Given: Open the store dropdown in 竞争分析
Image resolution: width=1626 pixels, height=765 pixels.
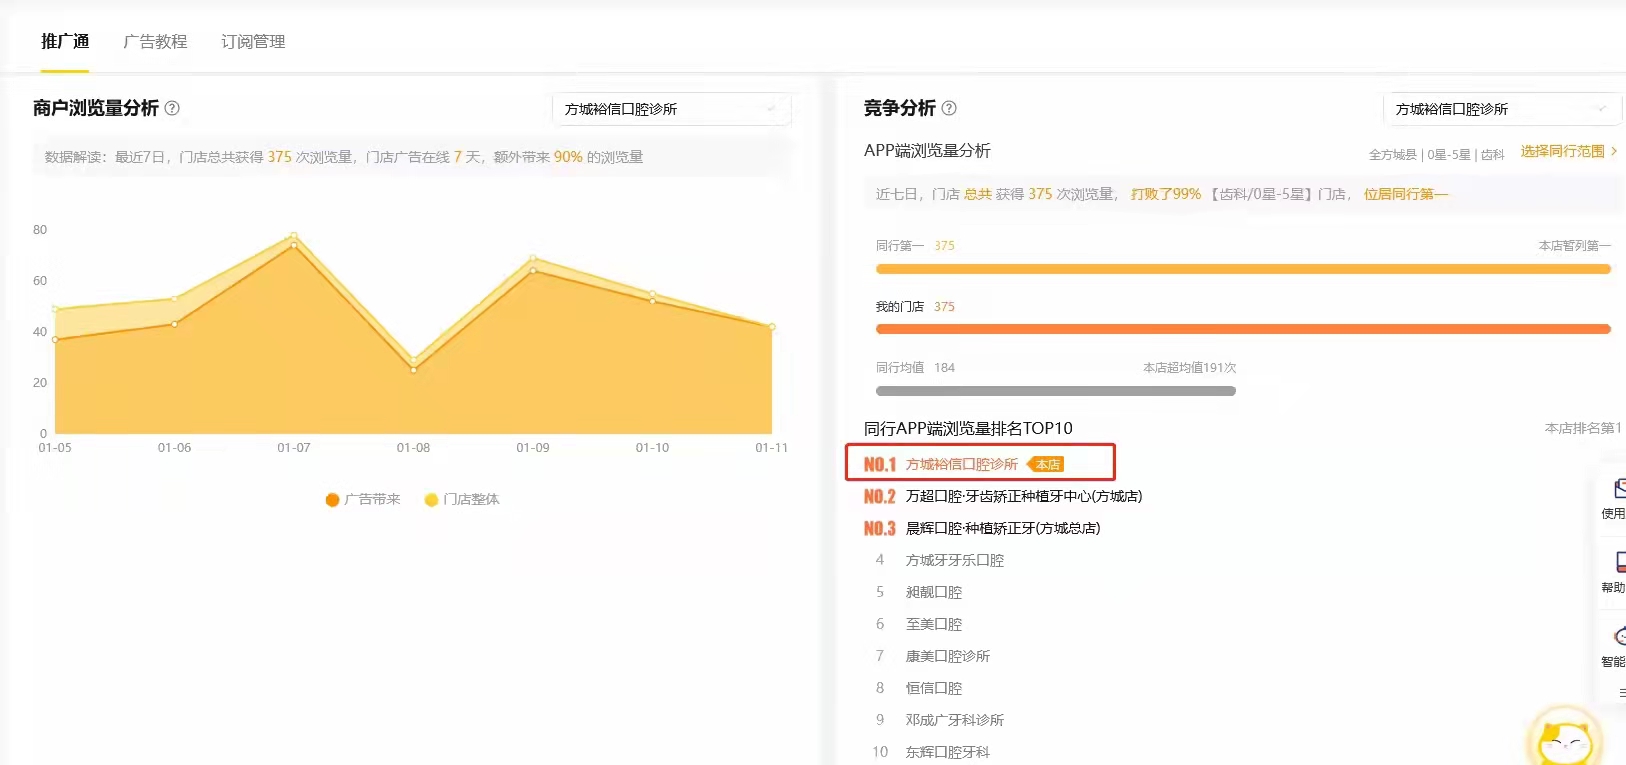Looking at the screenshot, I should click(x=1502, y=109).
